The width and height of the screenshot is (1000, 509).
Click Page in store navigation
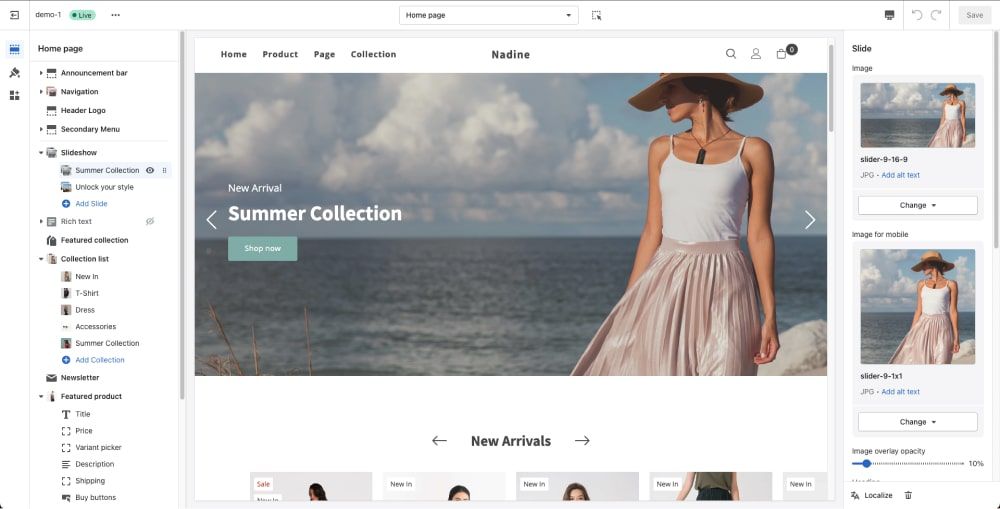coord(324,54)
